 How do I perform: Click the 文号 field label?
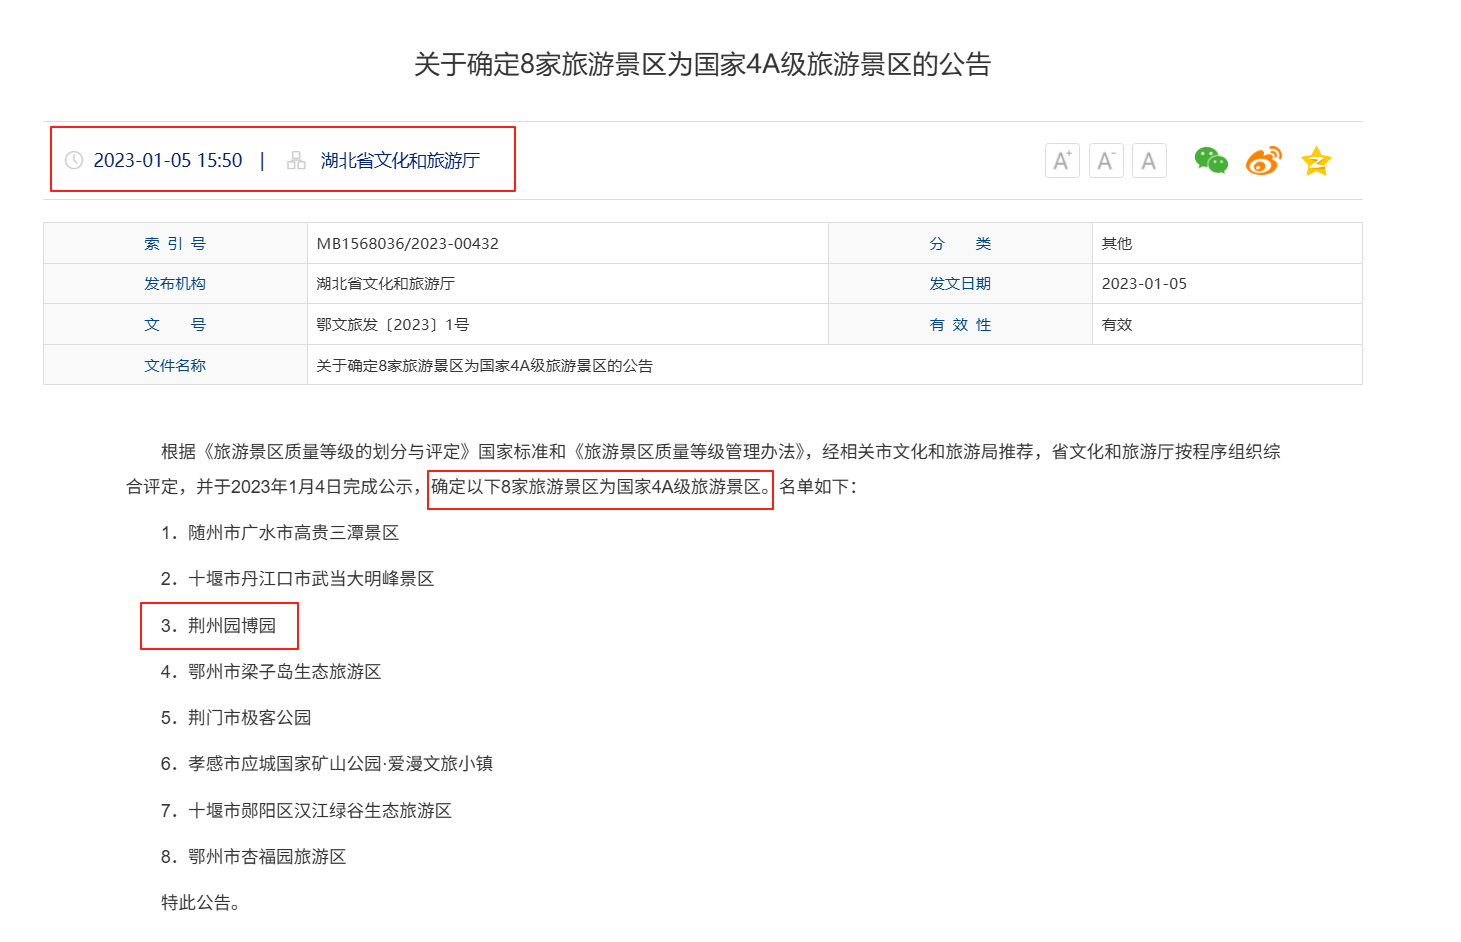(176, 324)
